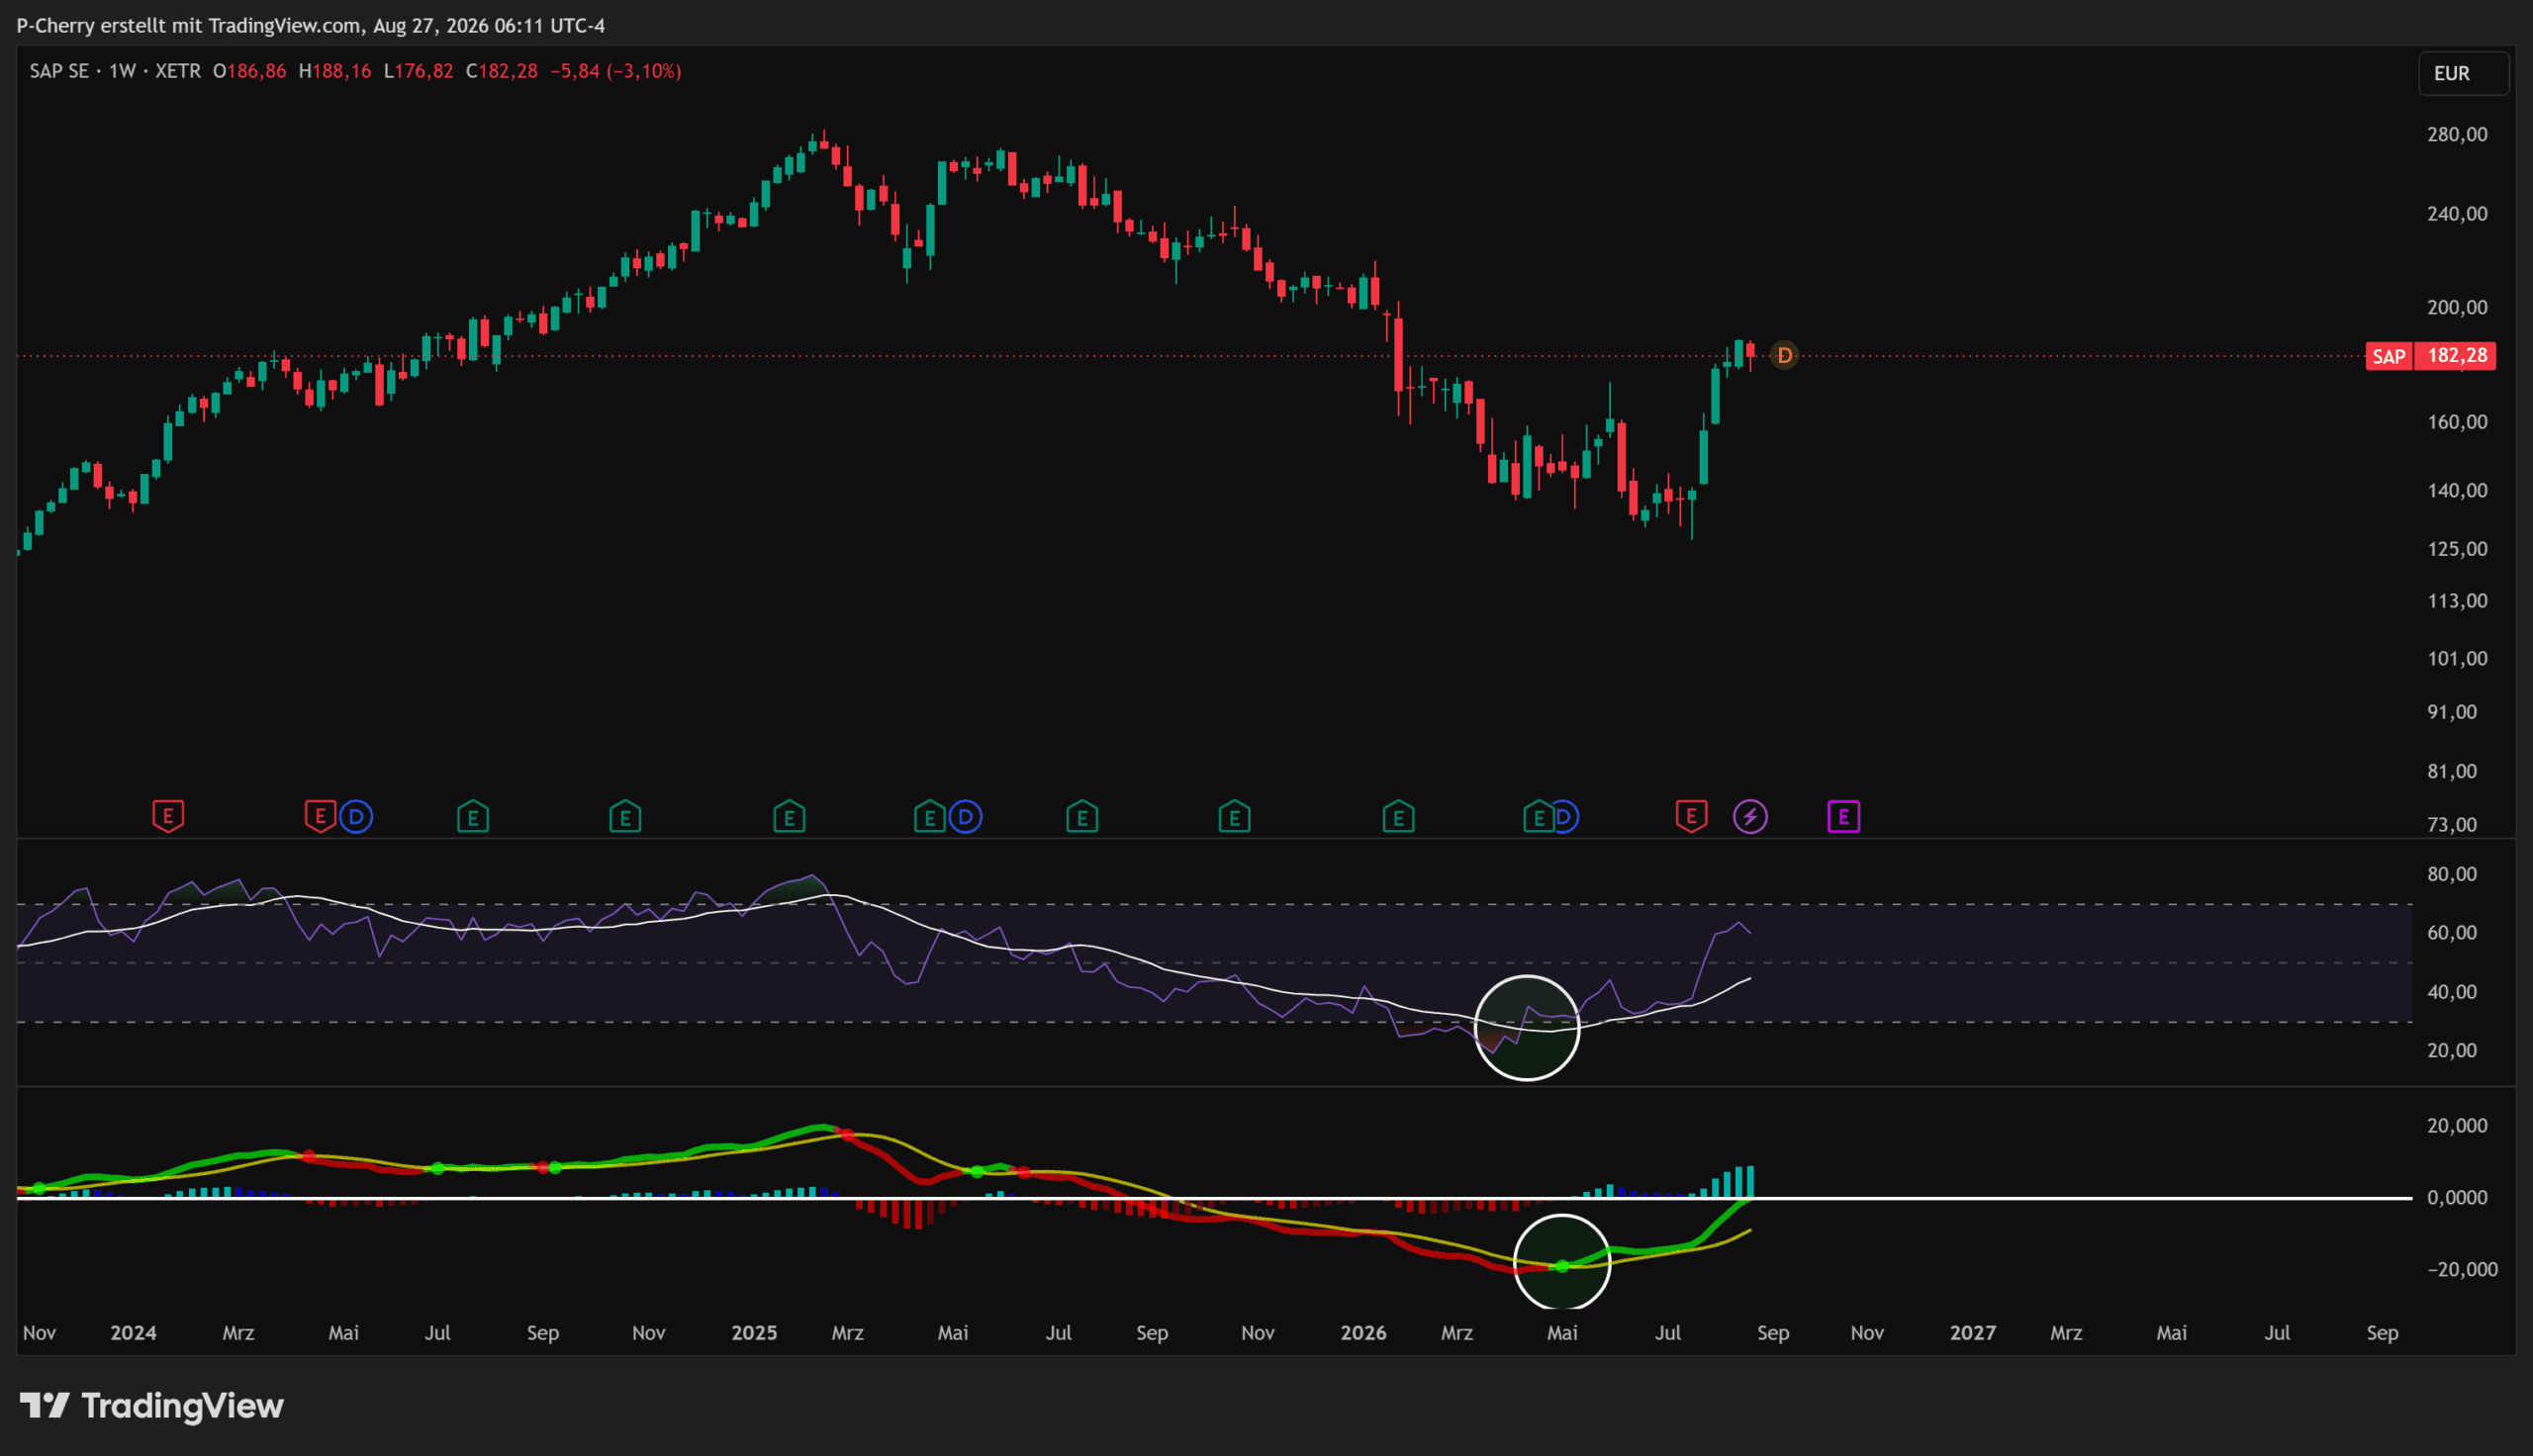This screenshot has width=2533, height=1456.
Task: Select the green earnings marker of April 2026
Action: 1538,817
